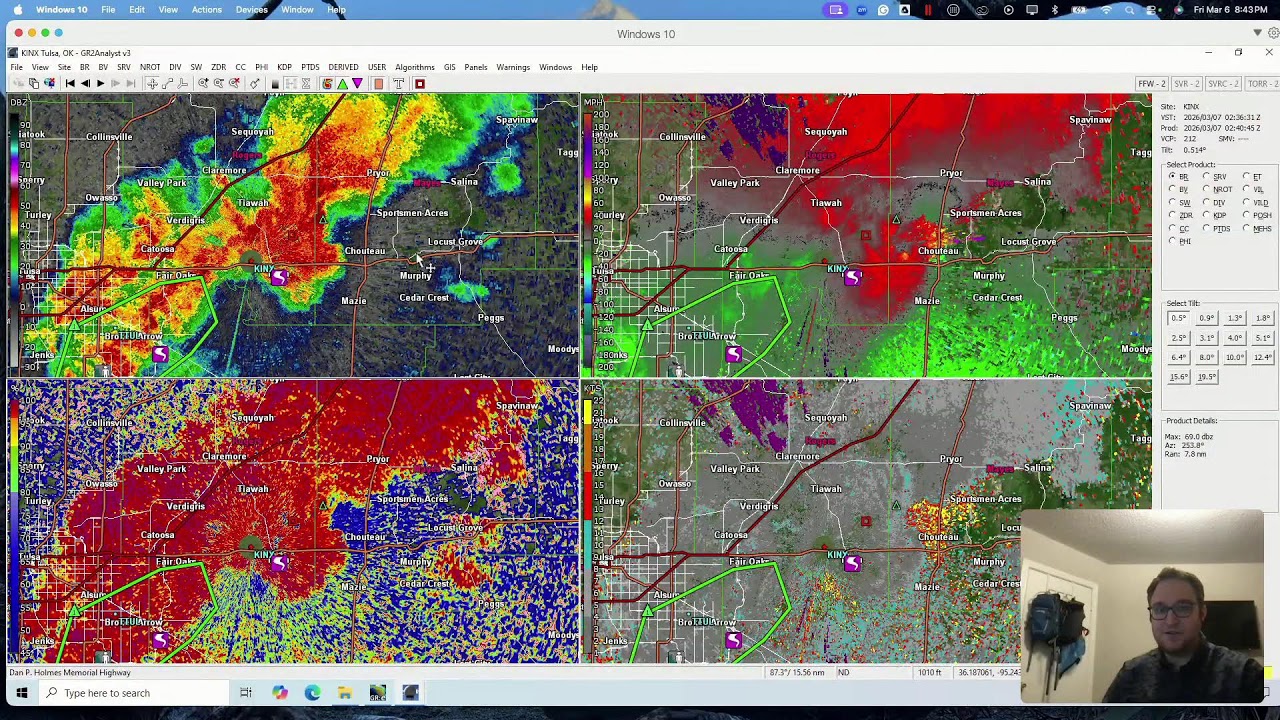Step back one frame
The image size is (1280, 720).
[x=85, y=84]
